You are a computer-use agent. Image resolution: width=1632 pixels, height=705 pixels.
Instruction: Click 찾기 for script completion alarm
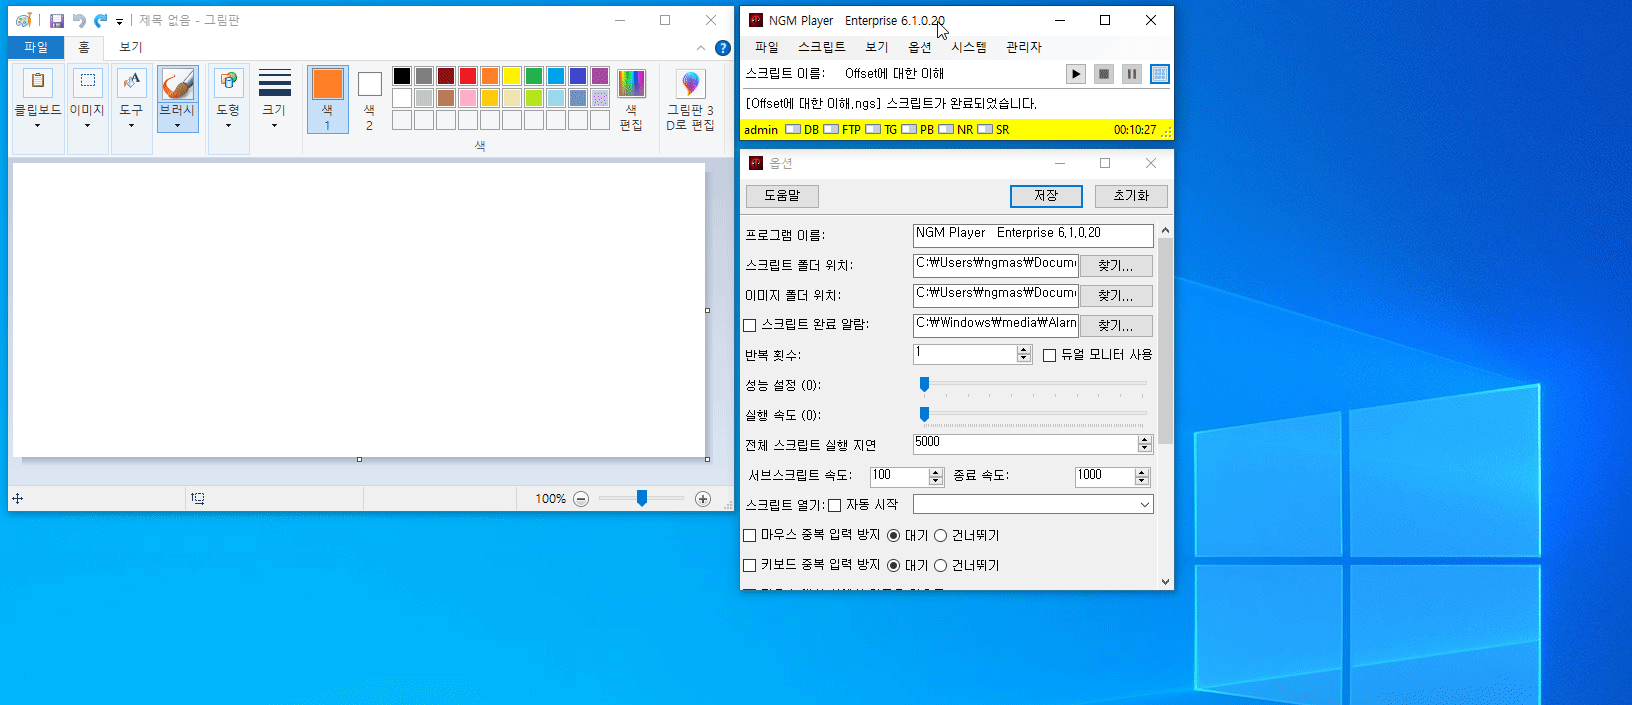(x=1116, y=326)
